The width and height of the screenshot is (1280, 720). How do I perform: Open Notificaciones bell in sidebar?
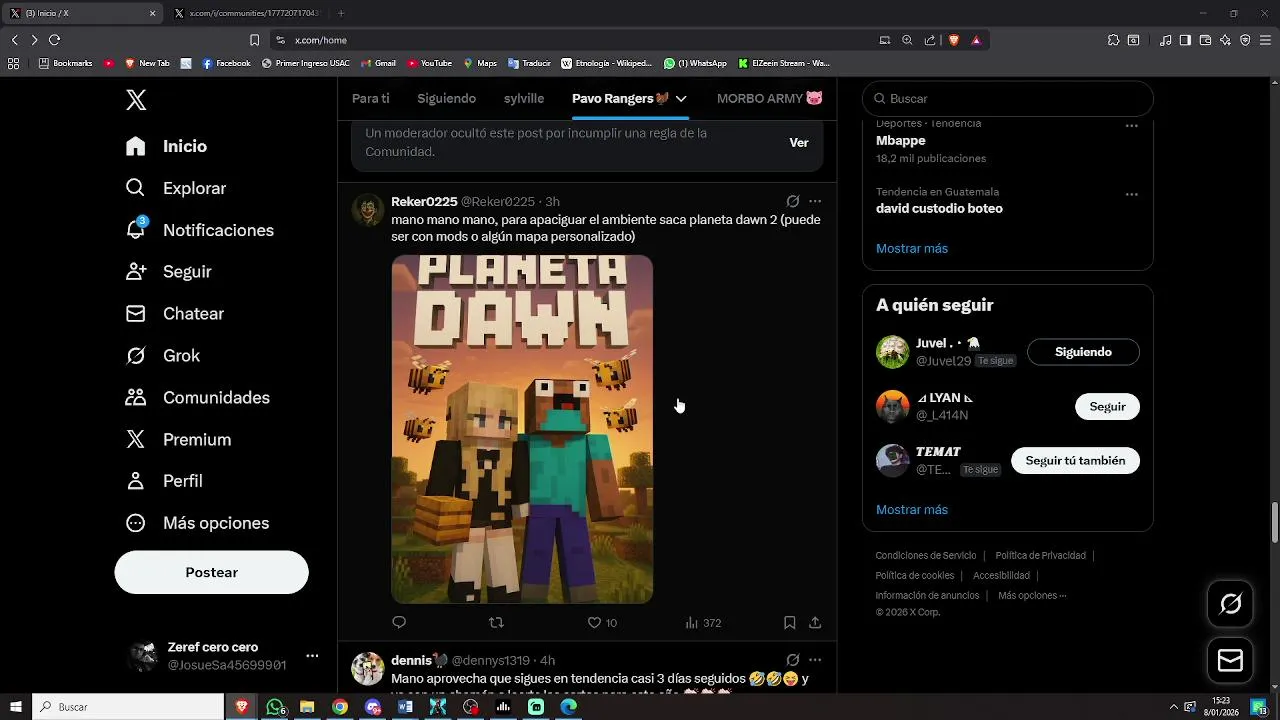tap(199, 230)
